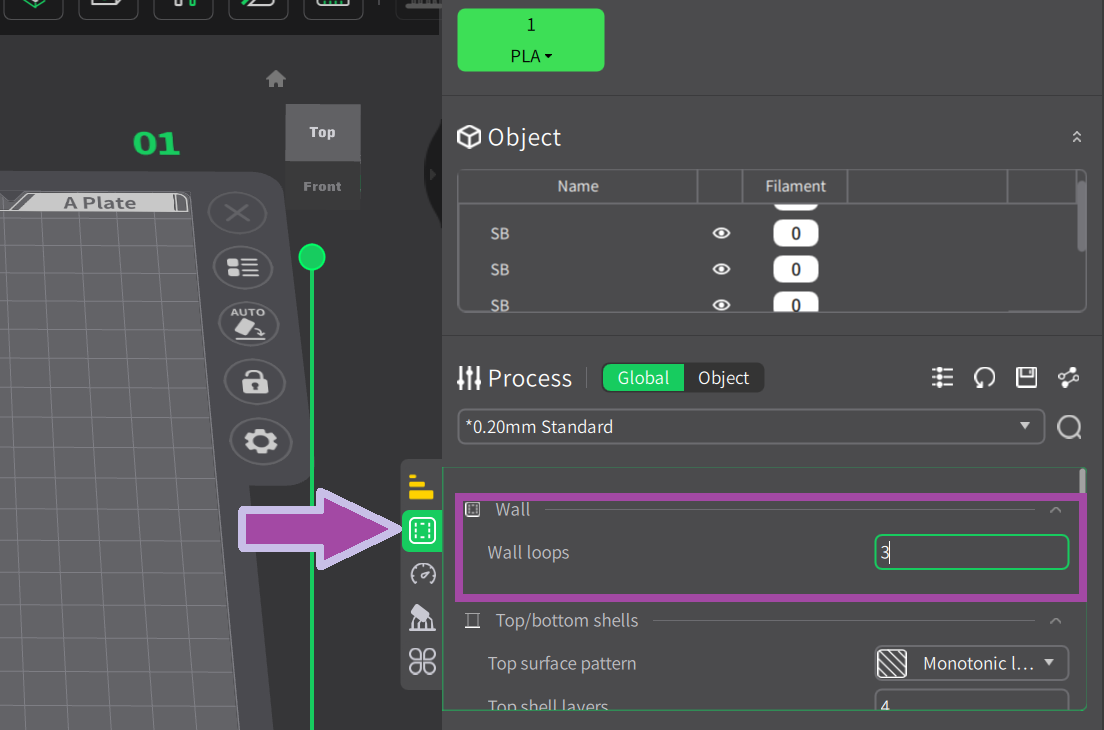
Task: Open the Top surface pattern dropdown
Action: click(x=971, y=663)
